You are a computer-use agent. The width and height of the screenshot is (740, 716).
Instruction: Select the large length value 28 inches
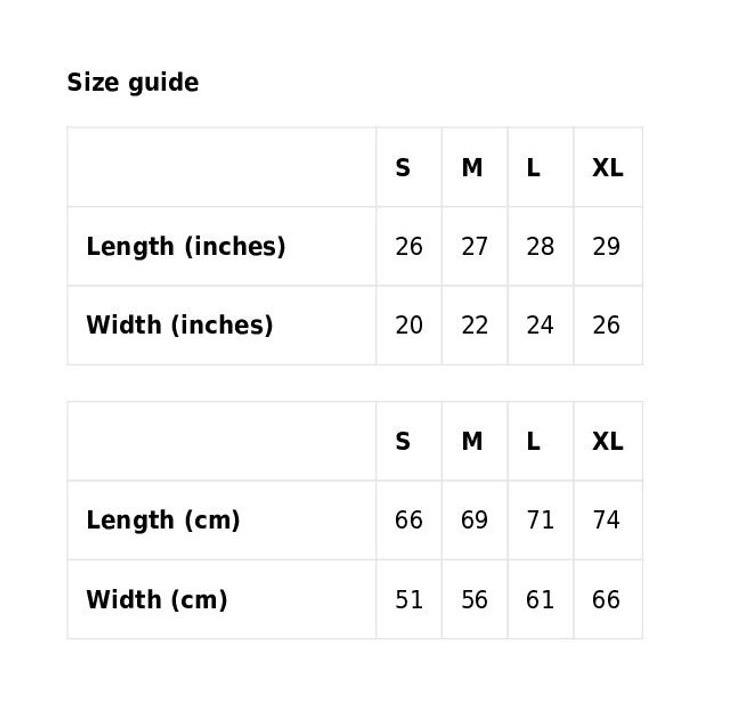tap(540, 246)
